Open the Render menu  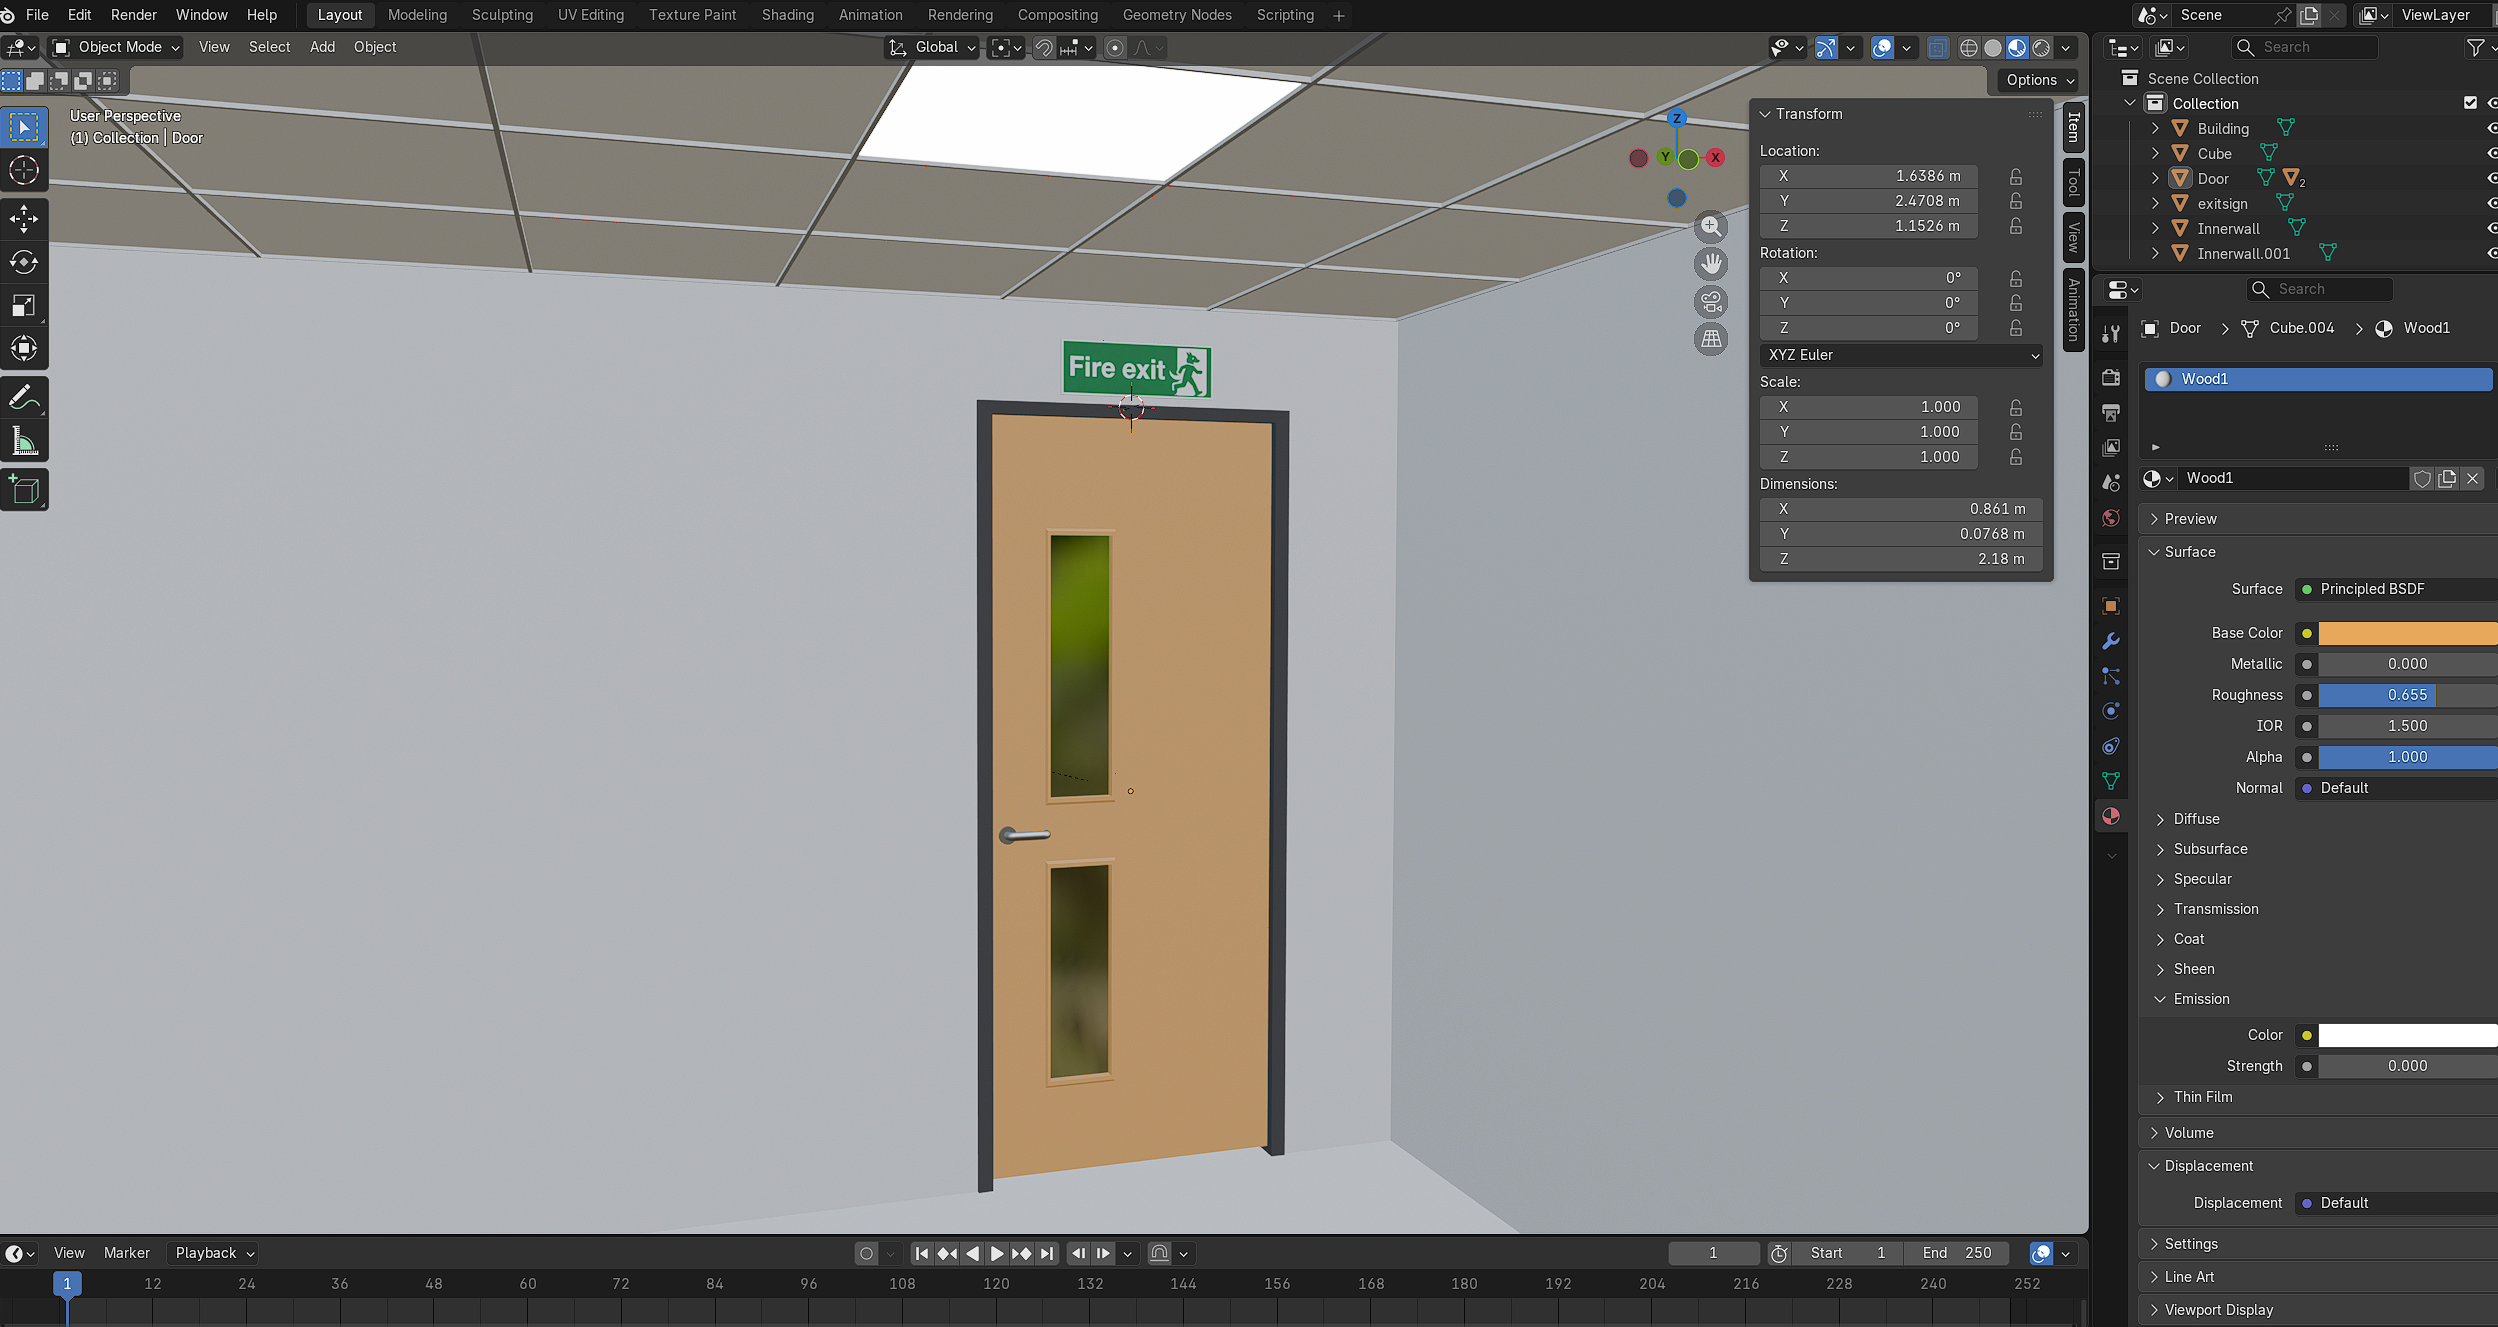[133, 15]
